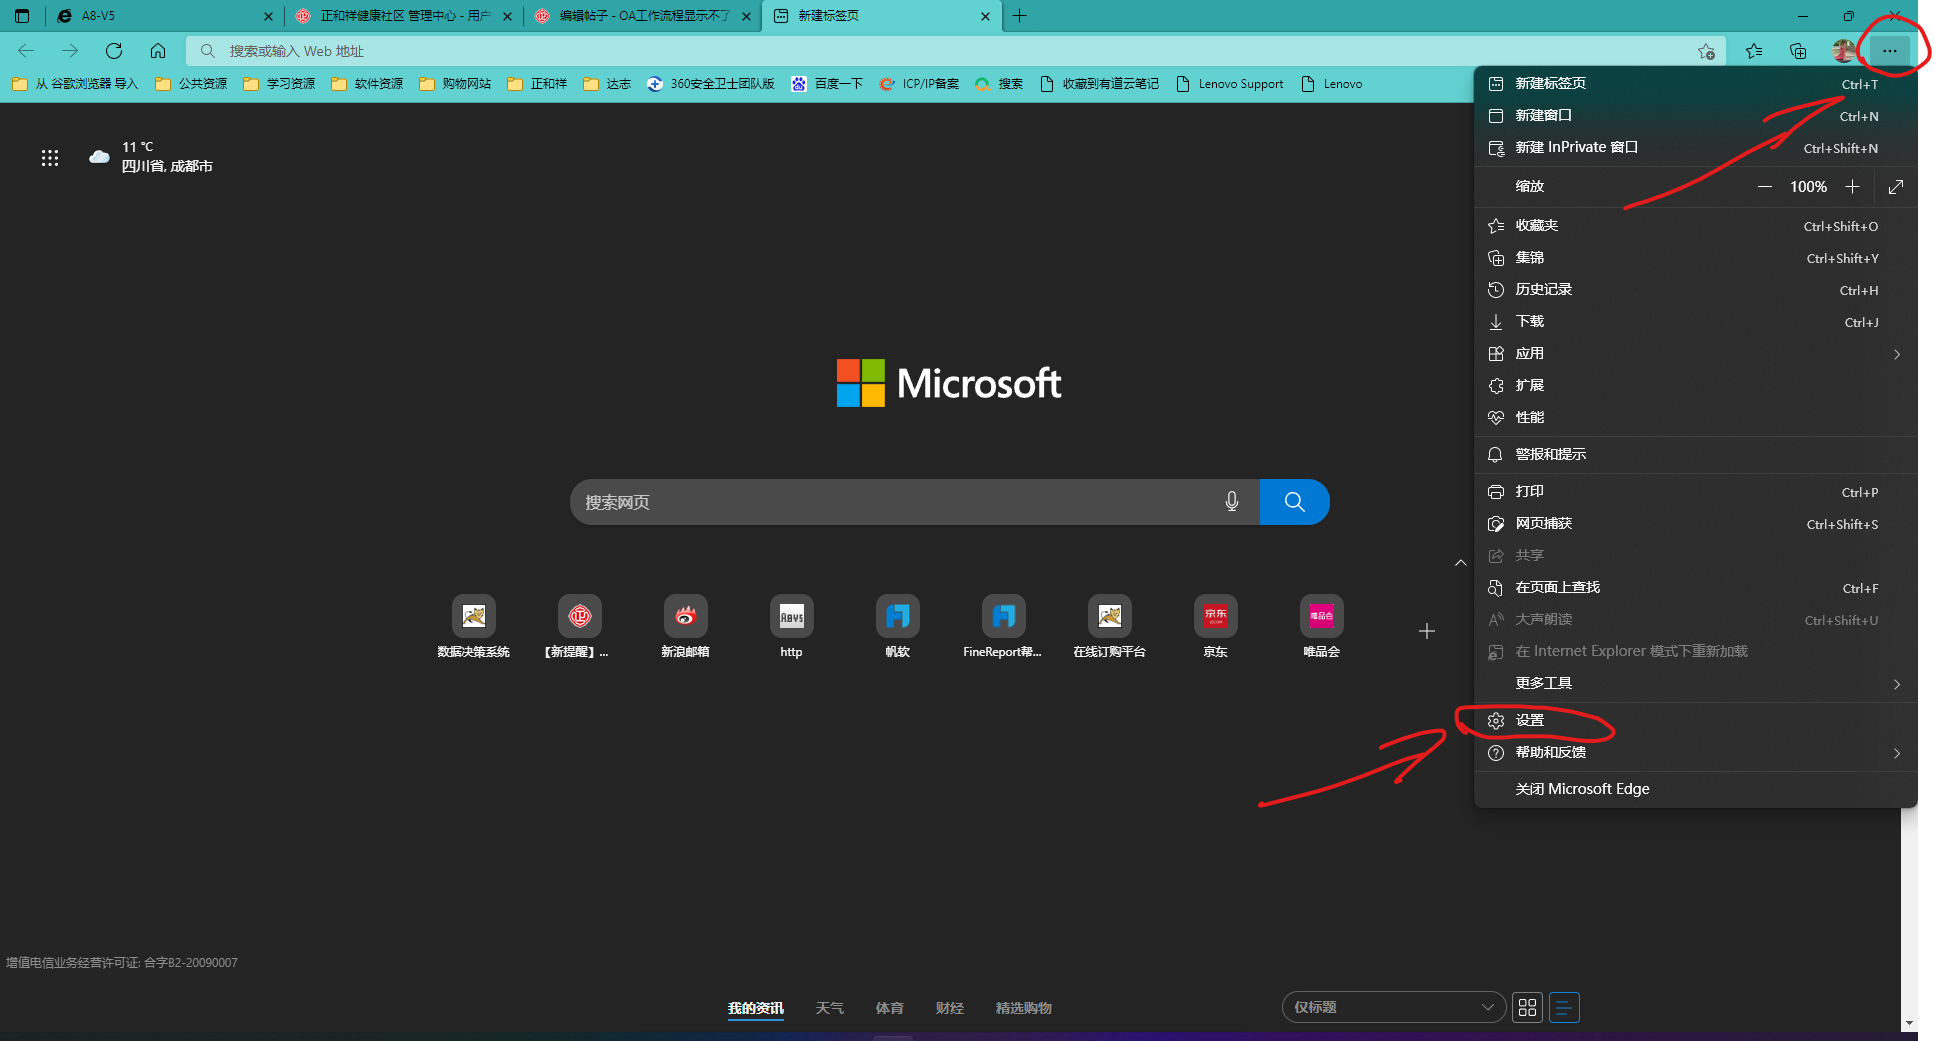Image resolution: width=1934 pixels, height=1041 pixels.
Task: Select 新建窗口 menu item
Action: pyautogui.click(x=1695, y=116)
